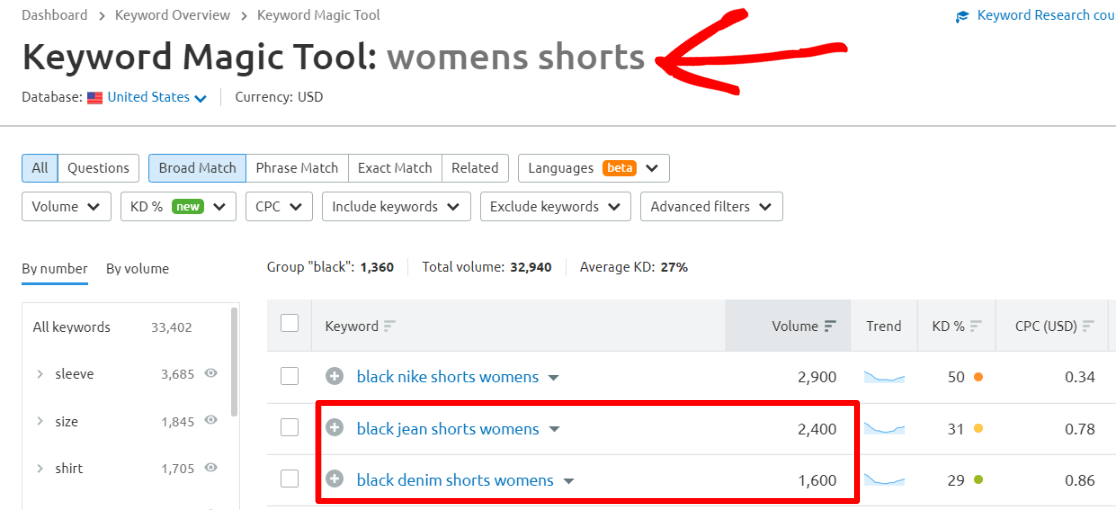Toggle eye icon for shirt group
The height and width of the screenshot is (510, 1116).
coord(211,467)
